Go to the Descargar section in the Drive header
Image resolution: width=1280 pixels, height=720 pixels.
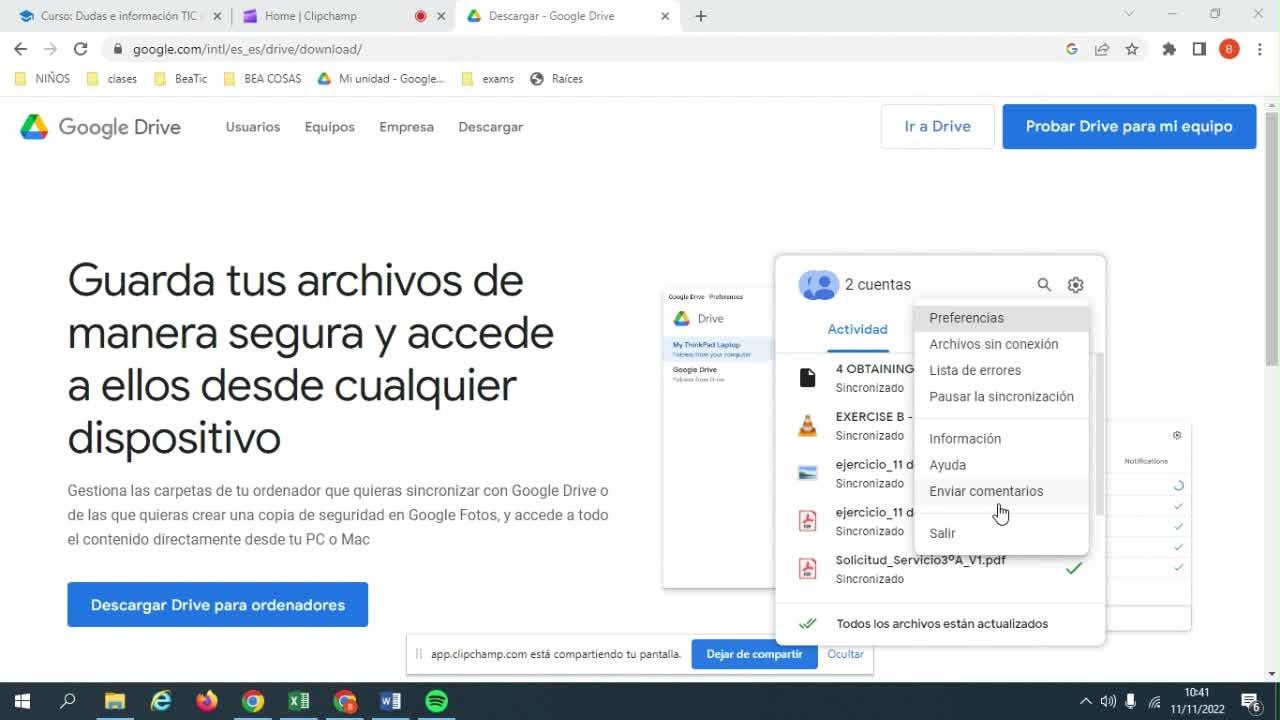point(491,127)
